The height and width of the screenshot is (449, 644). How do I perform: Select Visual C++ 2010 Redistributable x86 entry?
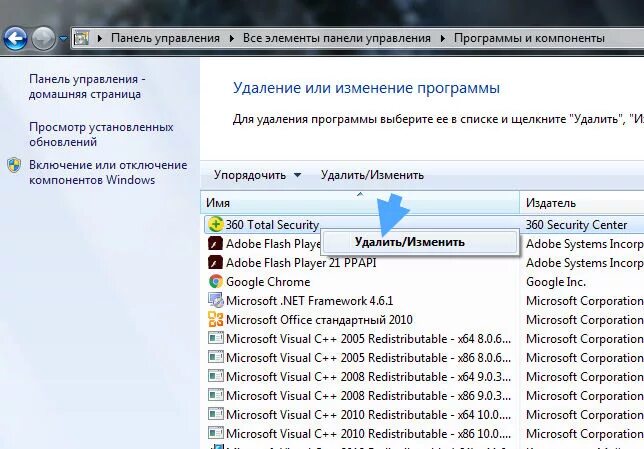point(368,433)
